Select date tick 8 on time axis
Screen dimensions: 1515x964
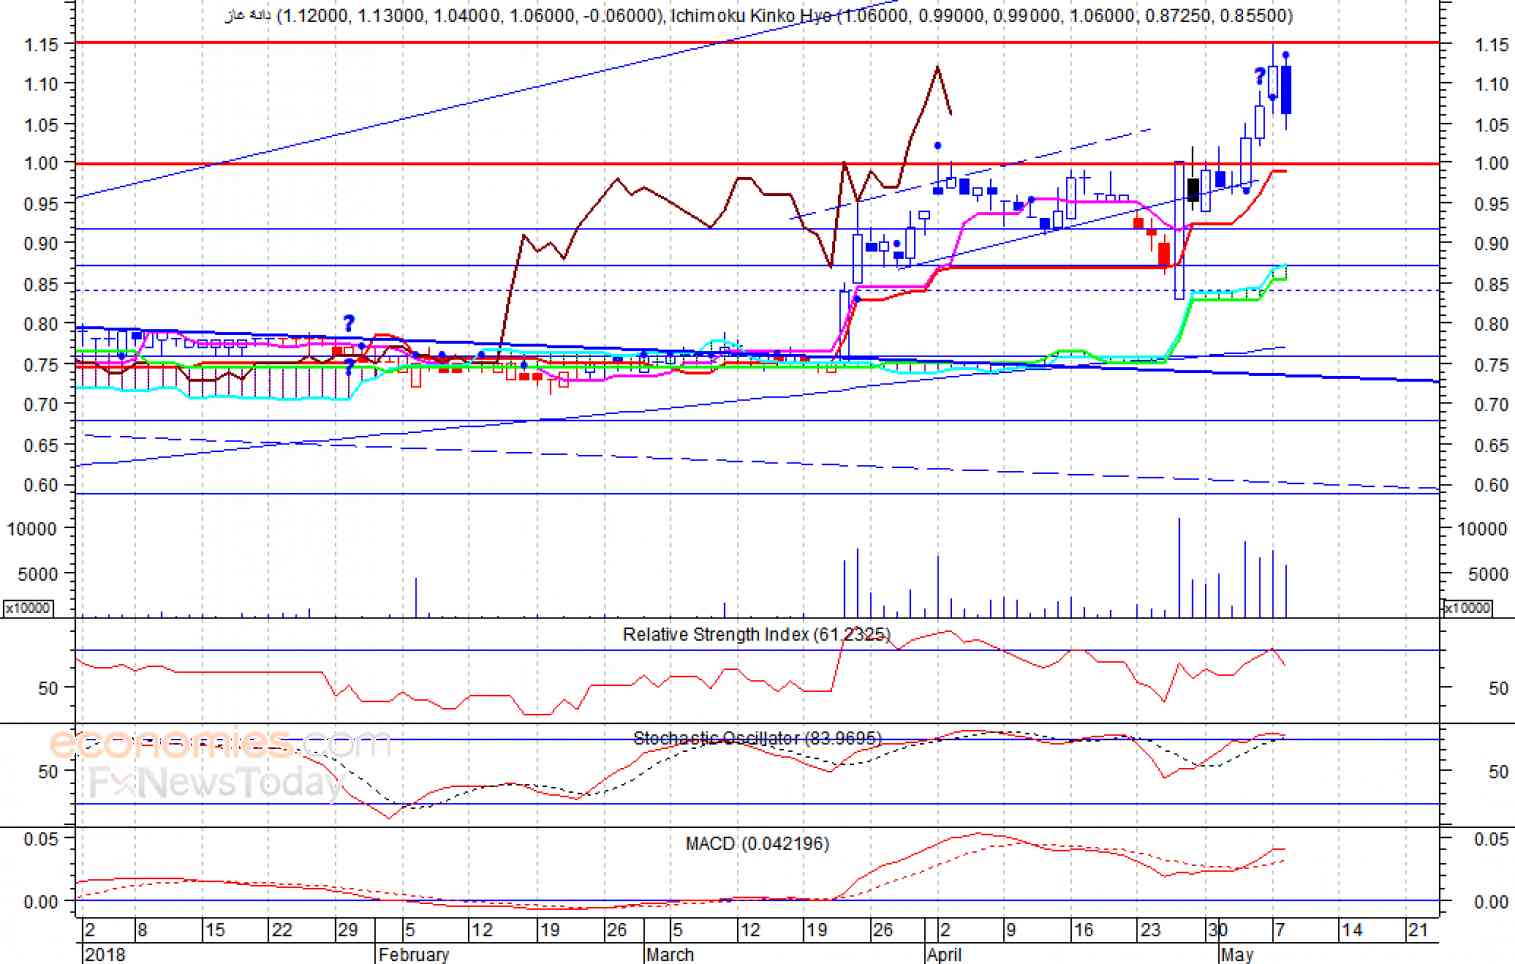coord(142,930)
